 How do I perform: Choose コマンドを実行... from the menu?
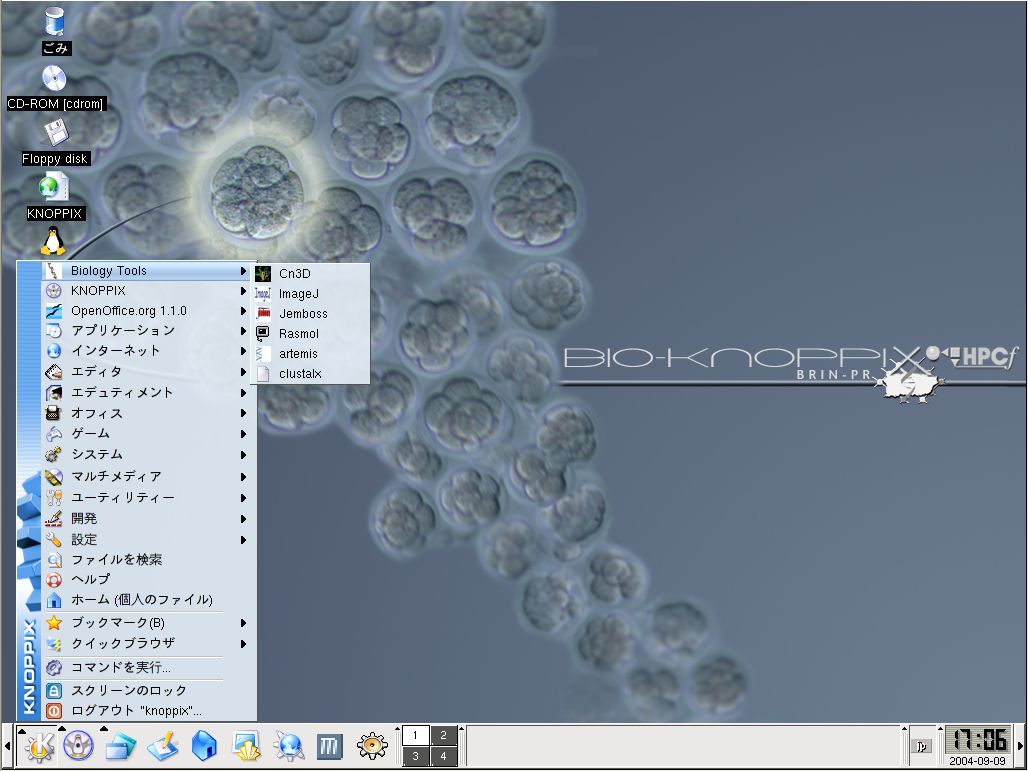click(x=149, y=667)
